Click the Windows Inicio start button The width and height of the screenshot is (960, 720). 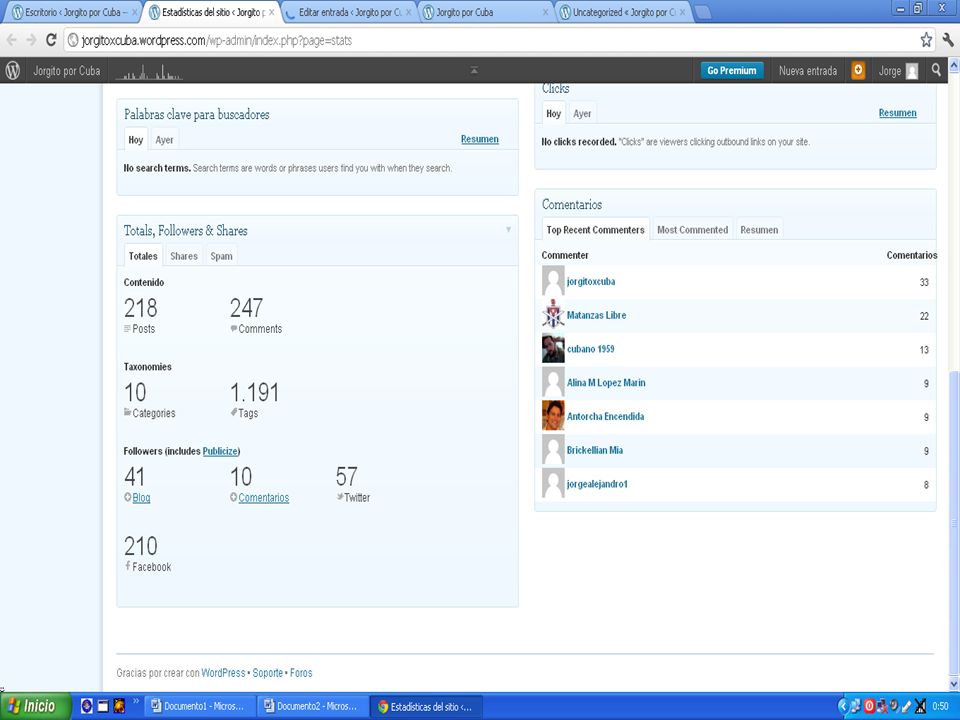pos(35,707)
